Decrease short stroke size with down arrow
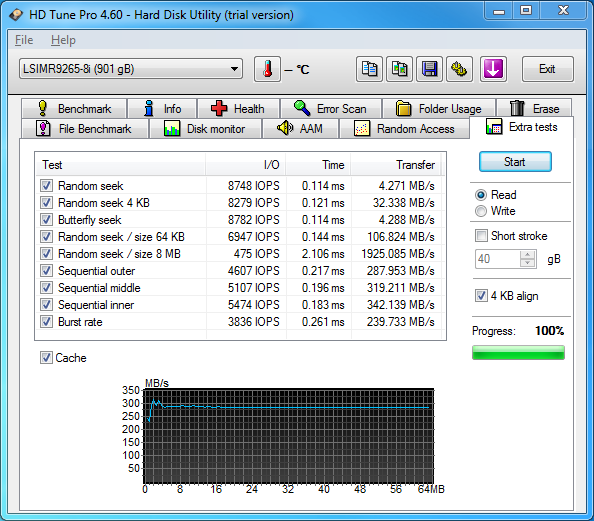 coord(527,263)
